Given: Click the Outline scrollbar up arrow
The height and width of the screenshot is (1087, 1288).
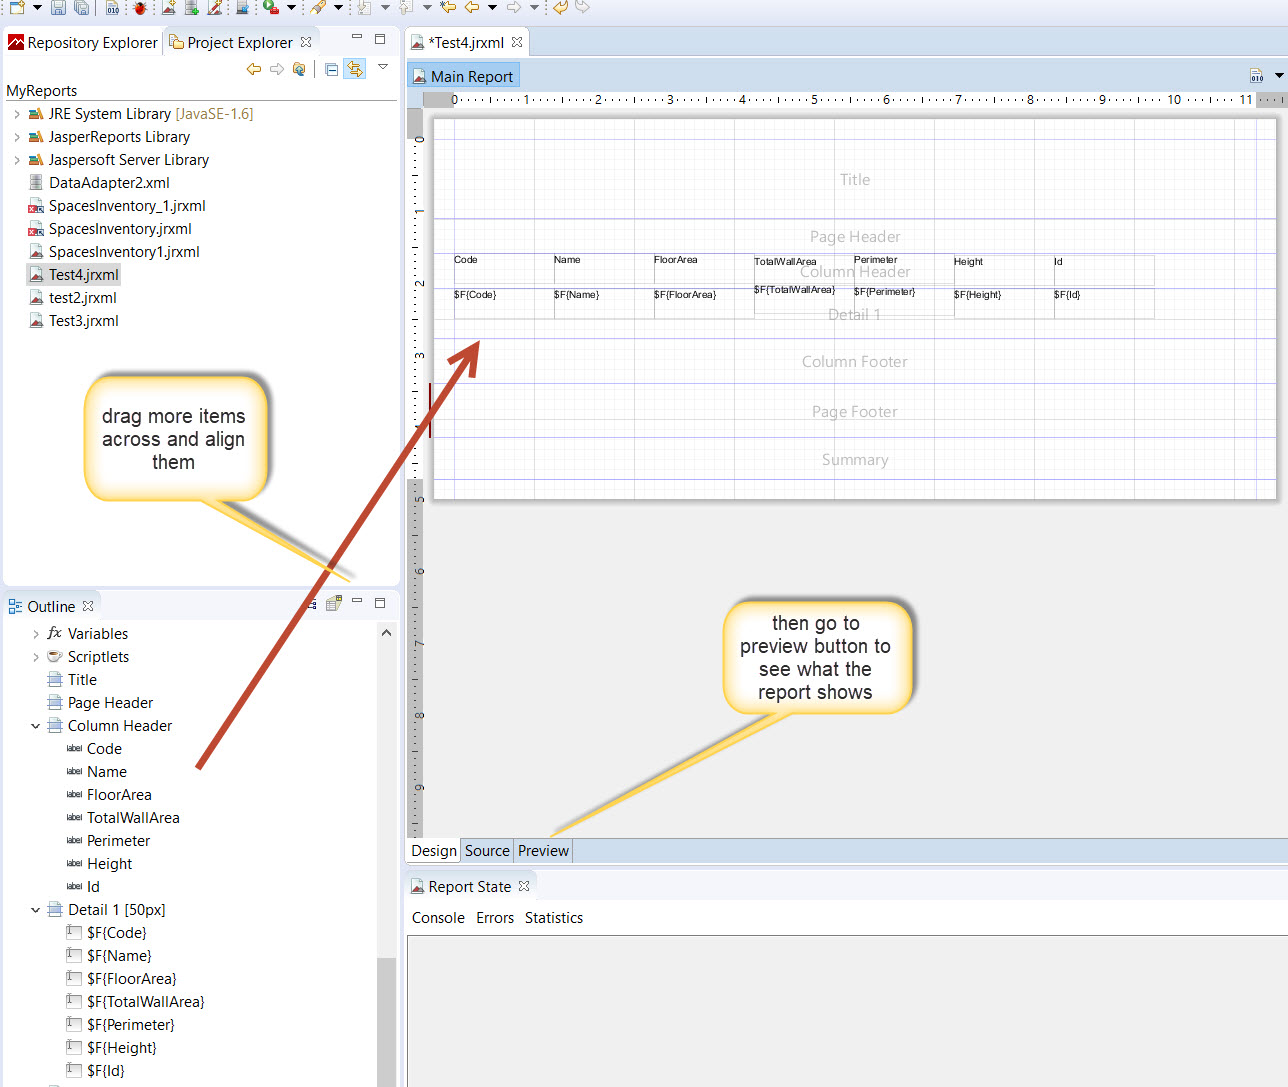Looking at the screenshot, I should [386, 633].
